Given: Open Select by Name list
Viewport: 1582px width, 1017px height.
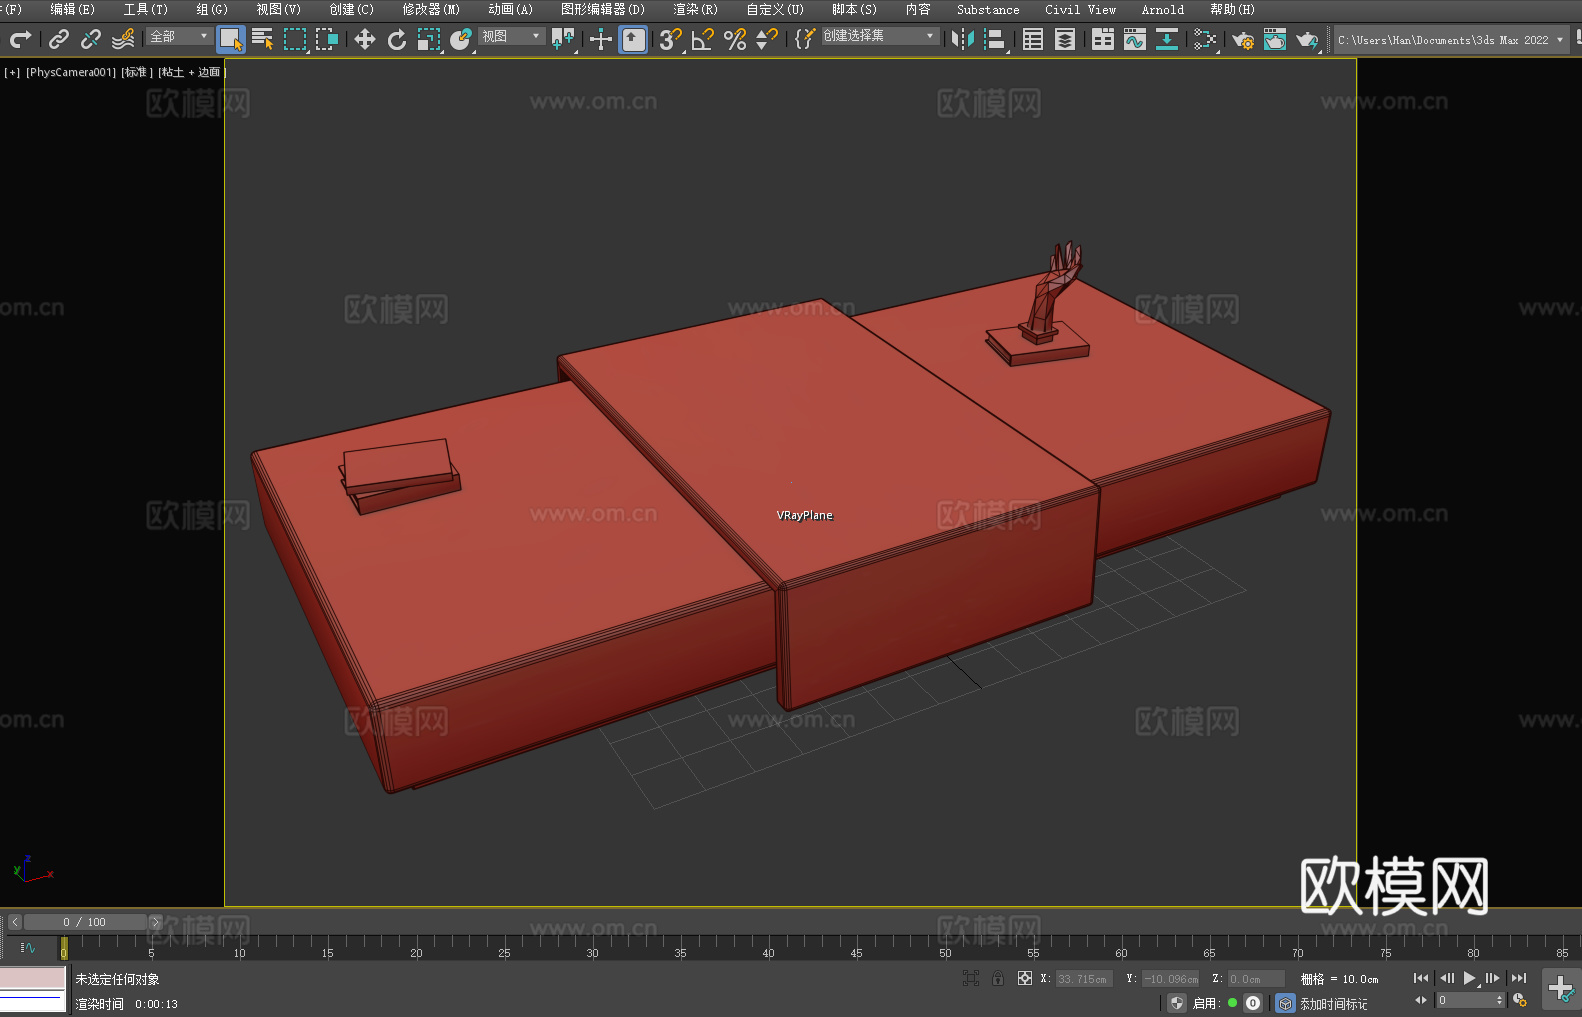Looking at the screenshot, I should 263,39.
